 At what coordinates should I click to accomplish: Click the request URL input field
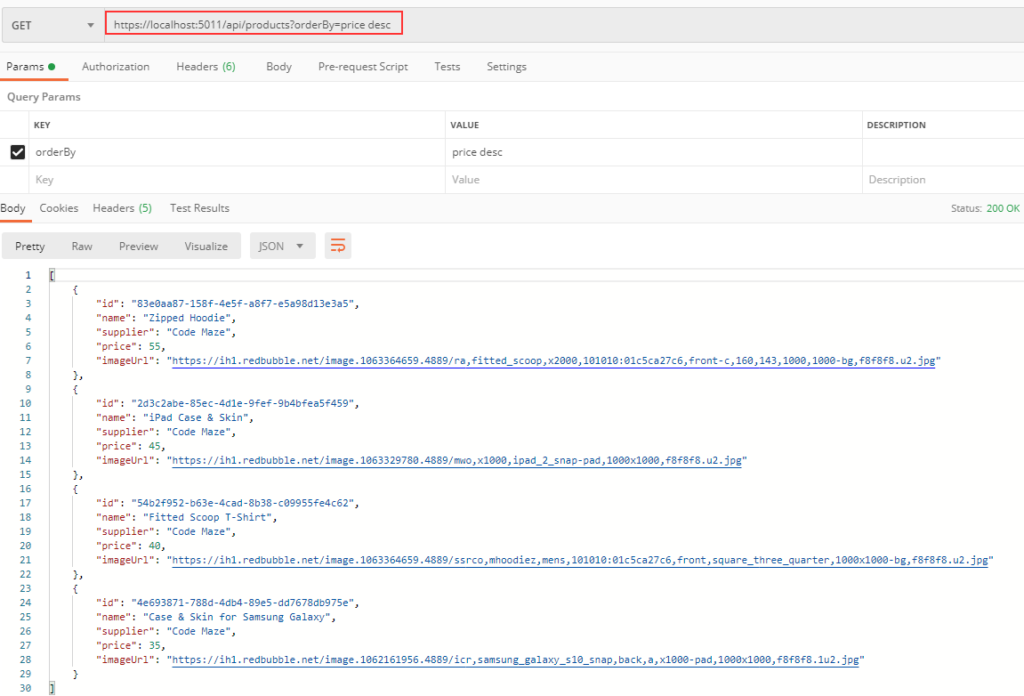tap(253, 24)
